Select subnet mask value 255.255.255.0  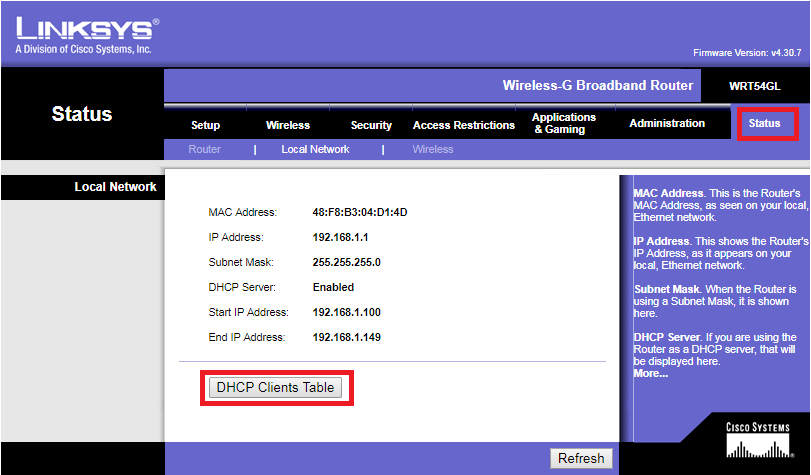pos(347,262)
